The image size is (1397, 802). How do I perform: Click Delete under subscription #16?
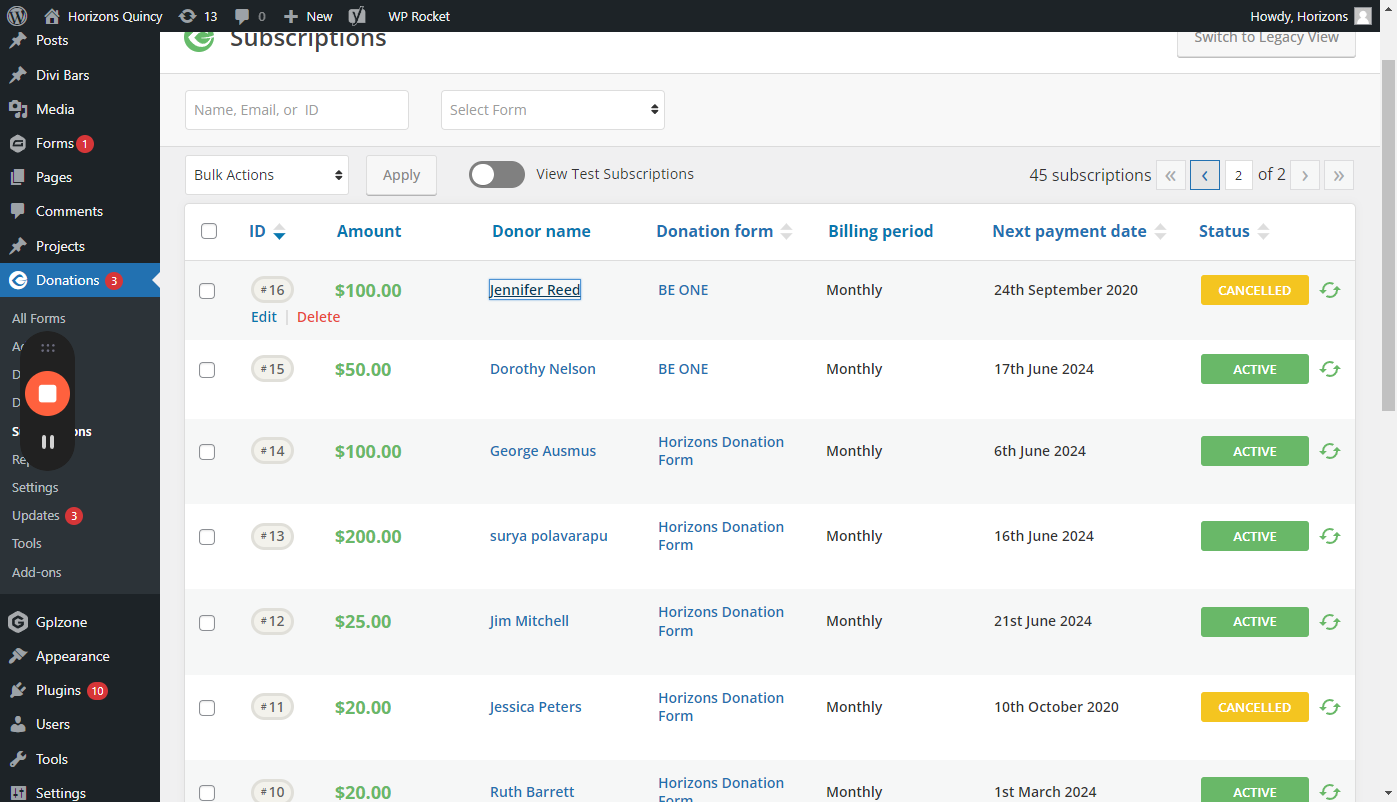pos(318,317)
